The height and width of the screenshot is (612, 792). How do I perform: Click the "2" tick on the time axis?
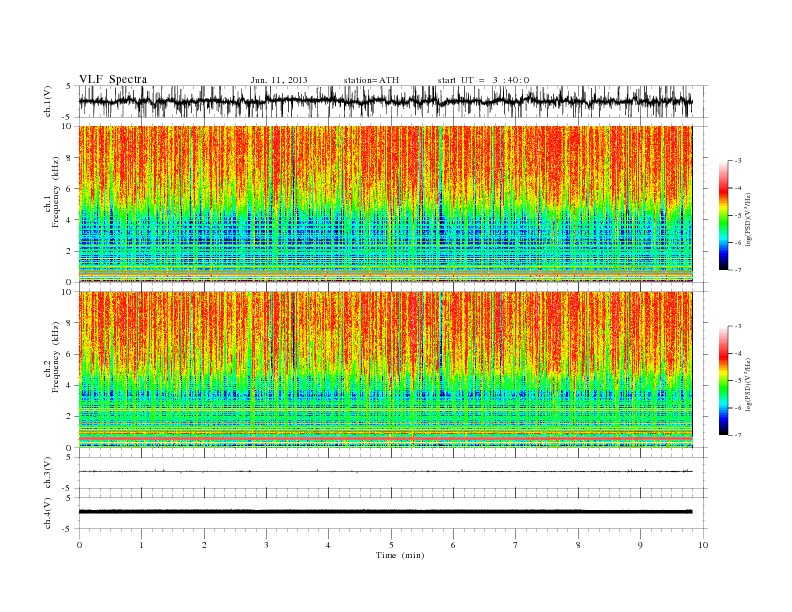tap(204, 545)
